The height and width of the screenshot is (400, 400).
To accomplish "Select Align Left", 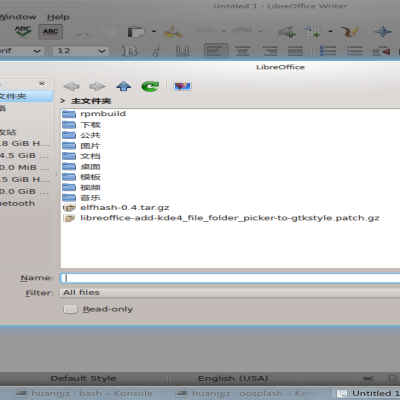I will tap(216, 51).
